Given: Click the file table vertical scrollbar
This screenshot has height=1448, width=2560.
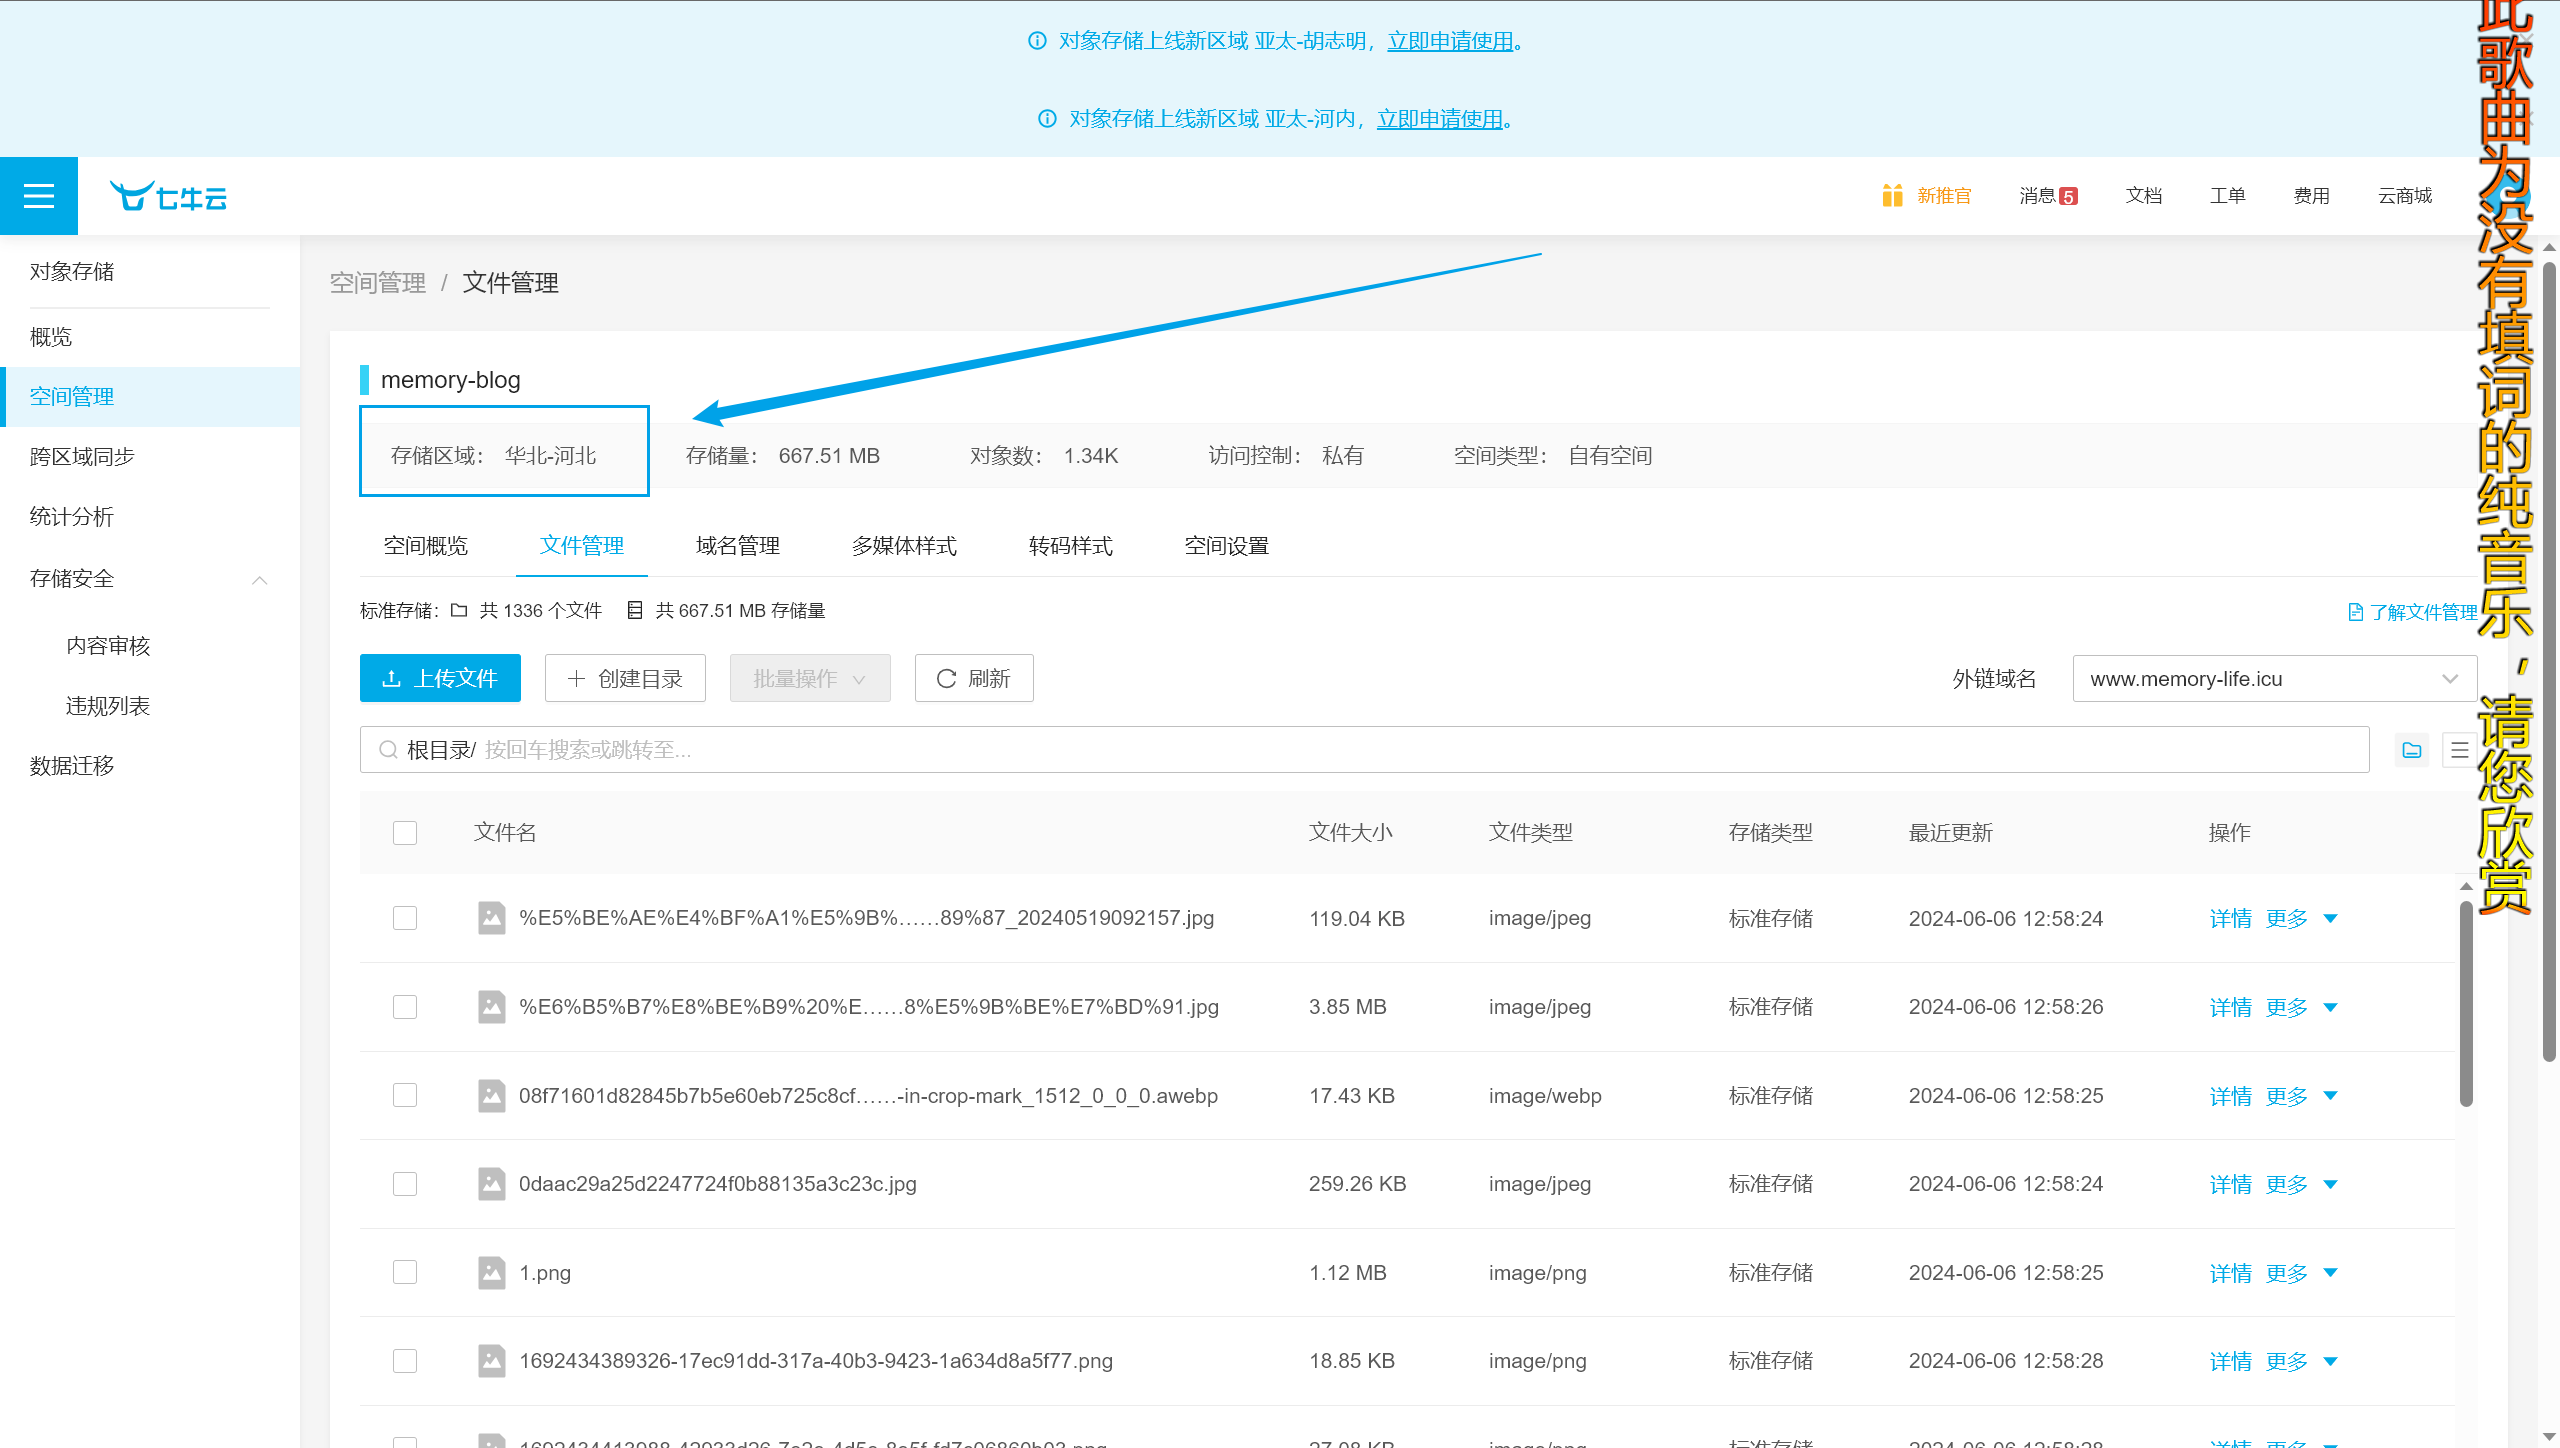Looking at the screenshot, I should (2466, 1005).
